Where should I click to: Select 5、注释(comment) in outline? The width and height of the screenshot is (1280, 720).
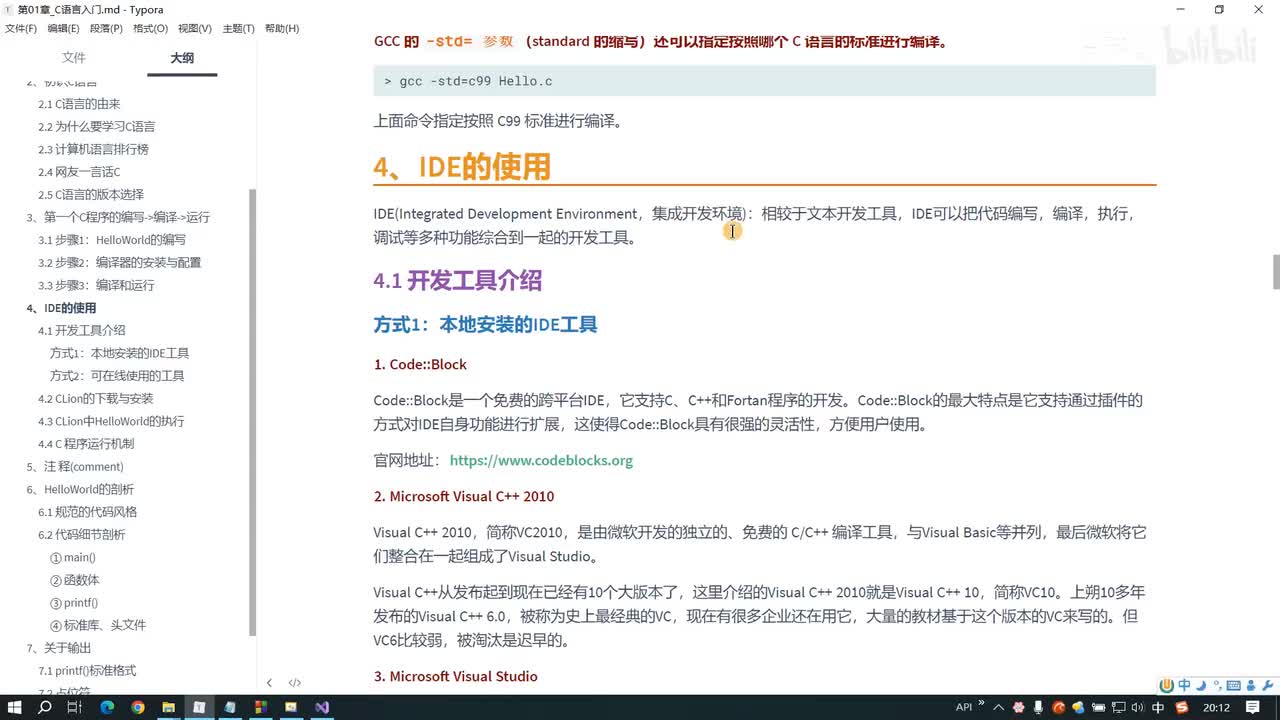coord(75,467)
